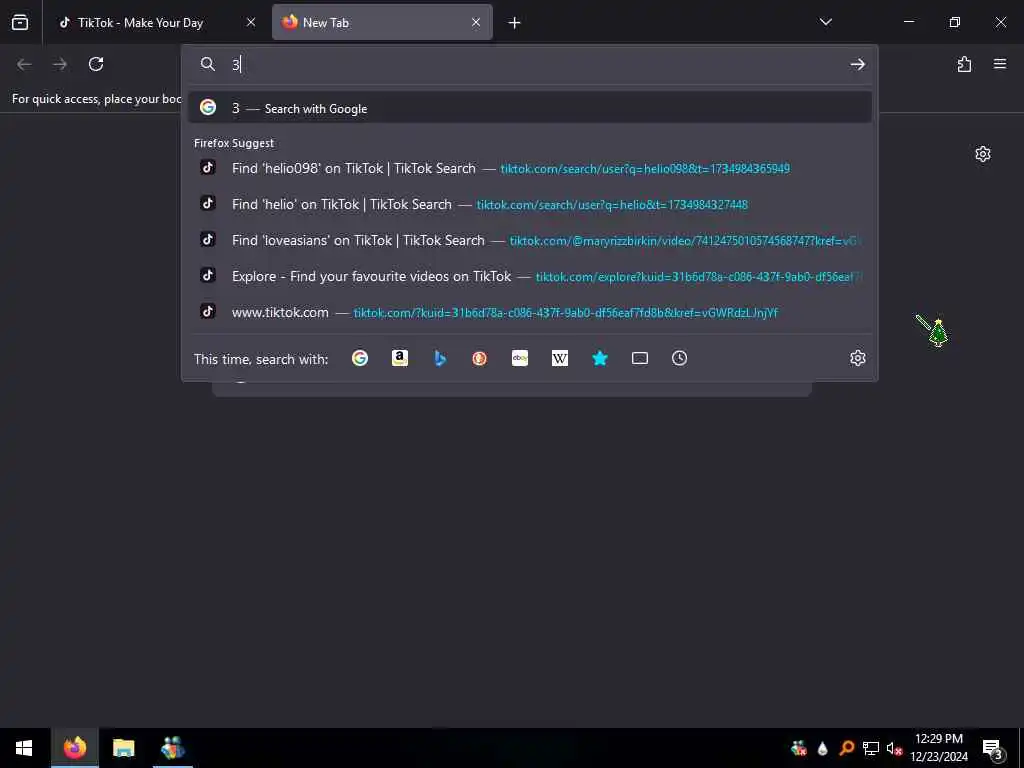This screenshot has width=1024, height=768.
Task: Click tiktok.com/search/user?q=helio098 URL text
Action: (x=645, y=168)
